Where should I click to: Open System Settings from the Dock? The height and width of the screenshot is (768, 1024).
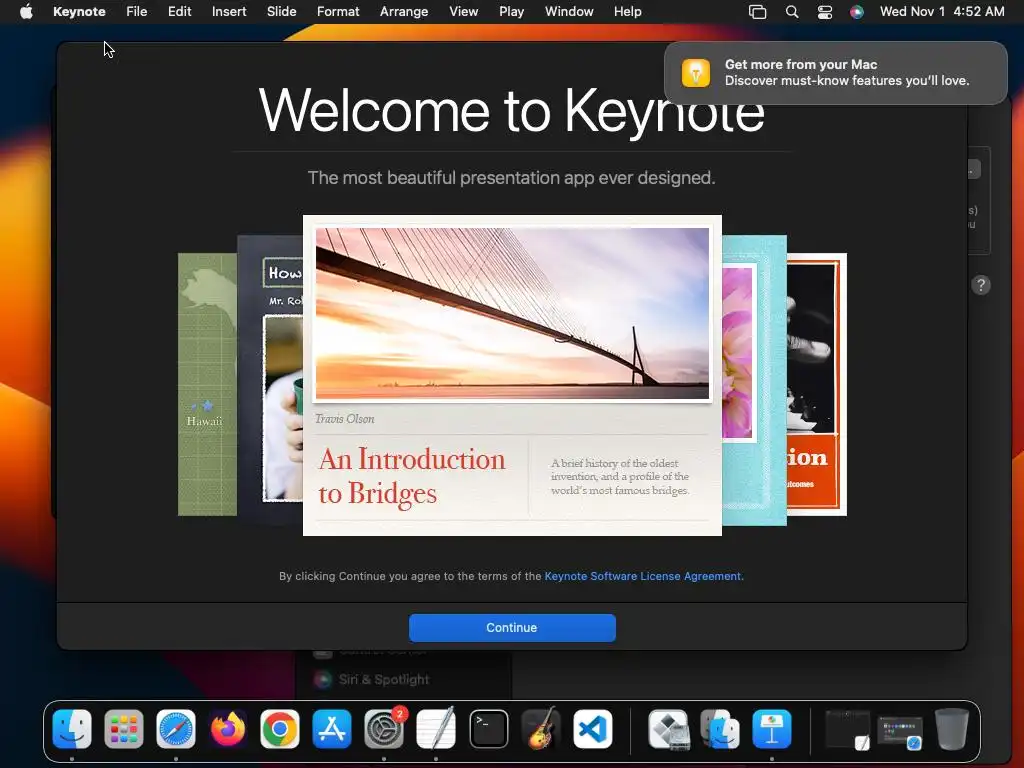pyautogui.click(x=384, y=729)
